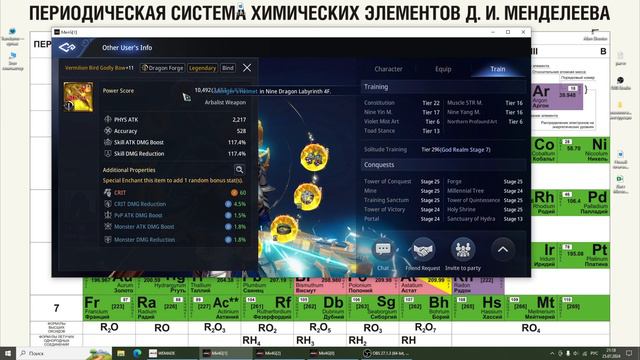Viewport: 640px width, 360px height.
Task: Click the Power Score label
Action: [118, 91]
